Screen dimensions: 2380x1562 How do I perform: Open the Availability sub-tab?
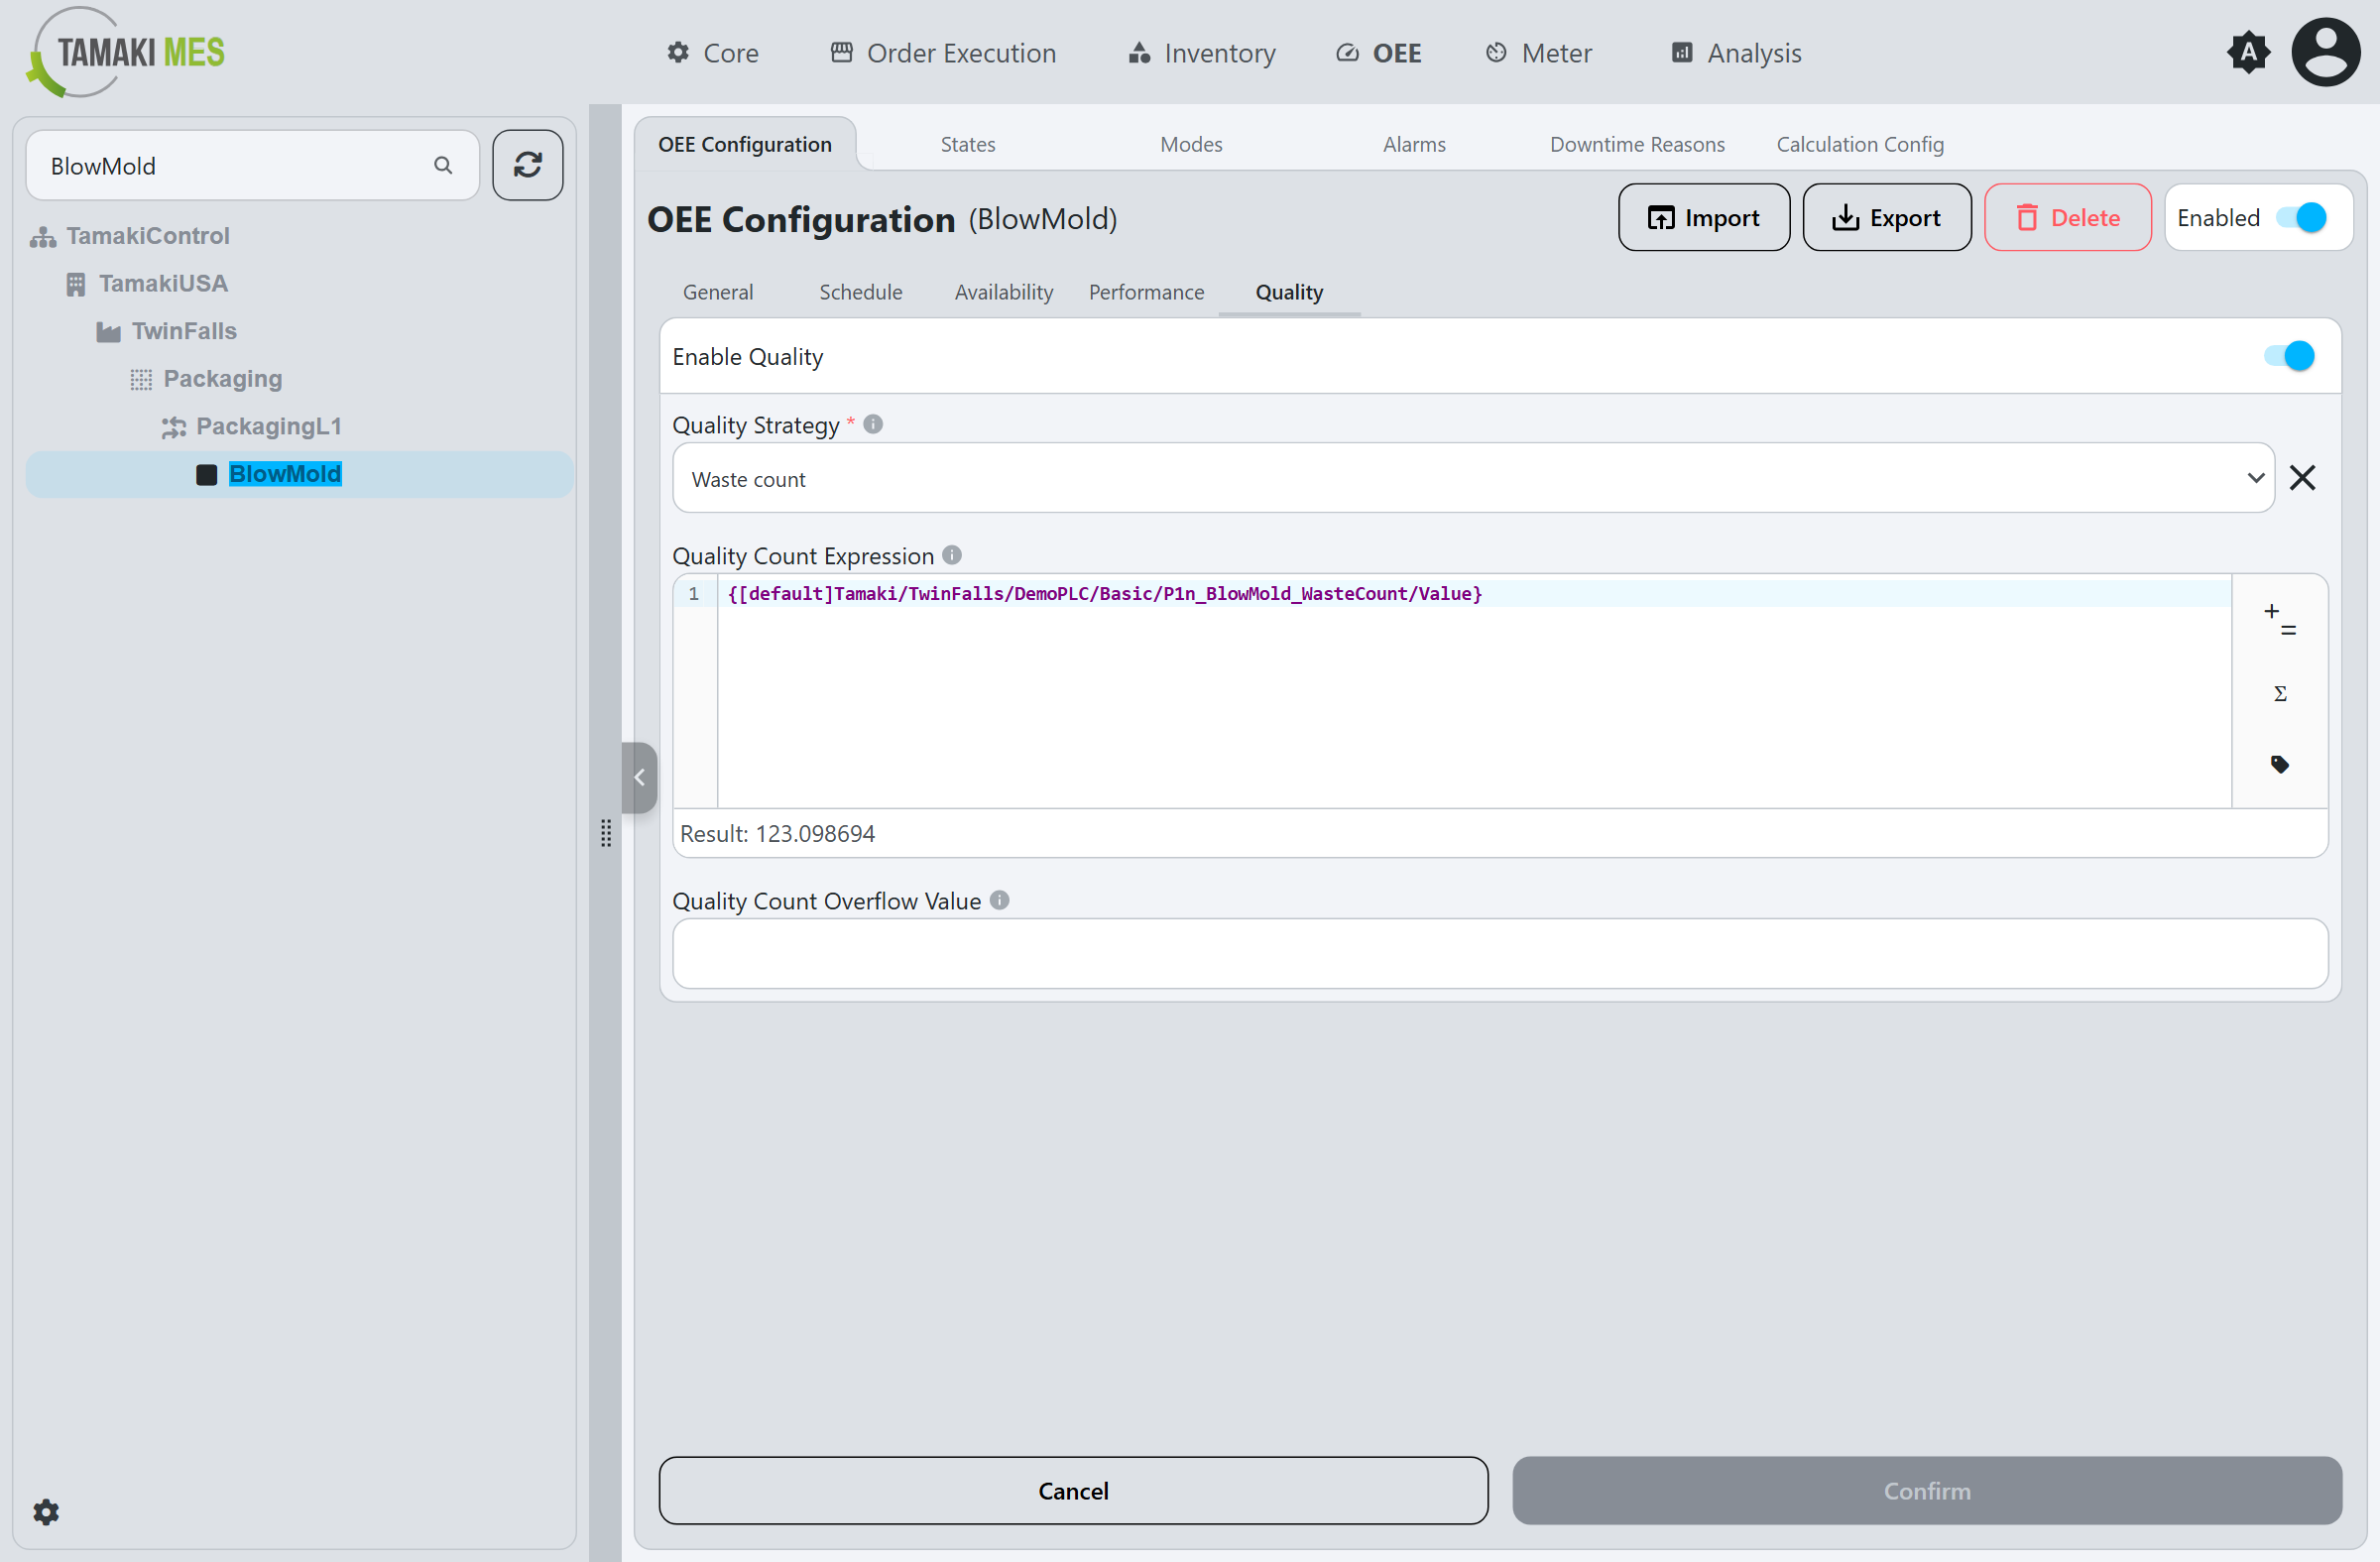(1004, 292)
